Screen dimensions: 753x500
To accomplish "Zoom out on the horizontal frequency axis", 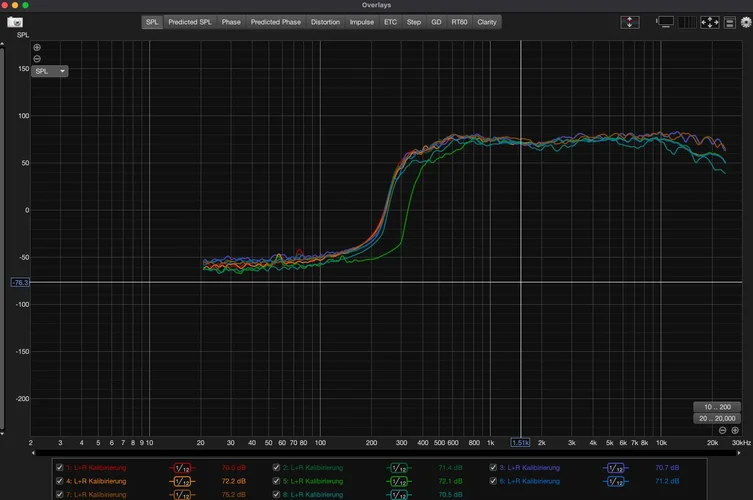I will 722,430.
